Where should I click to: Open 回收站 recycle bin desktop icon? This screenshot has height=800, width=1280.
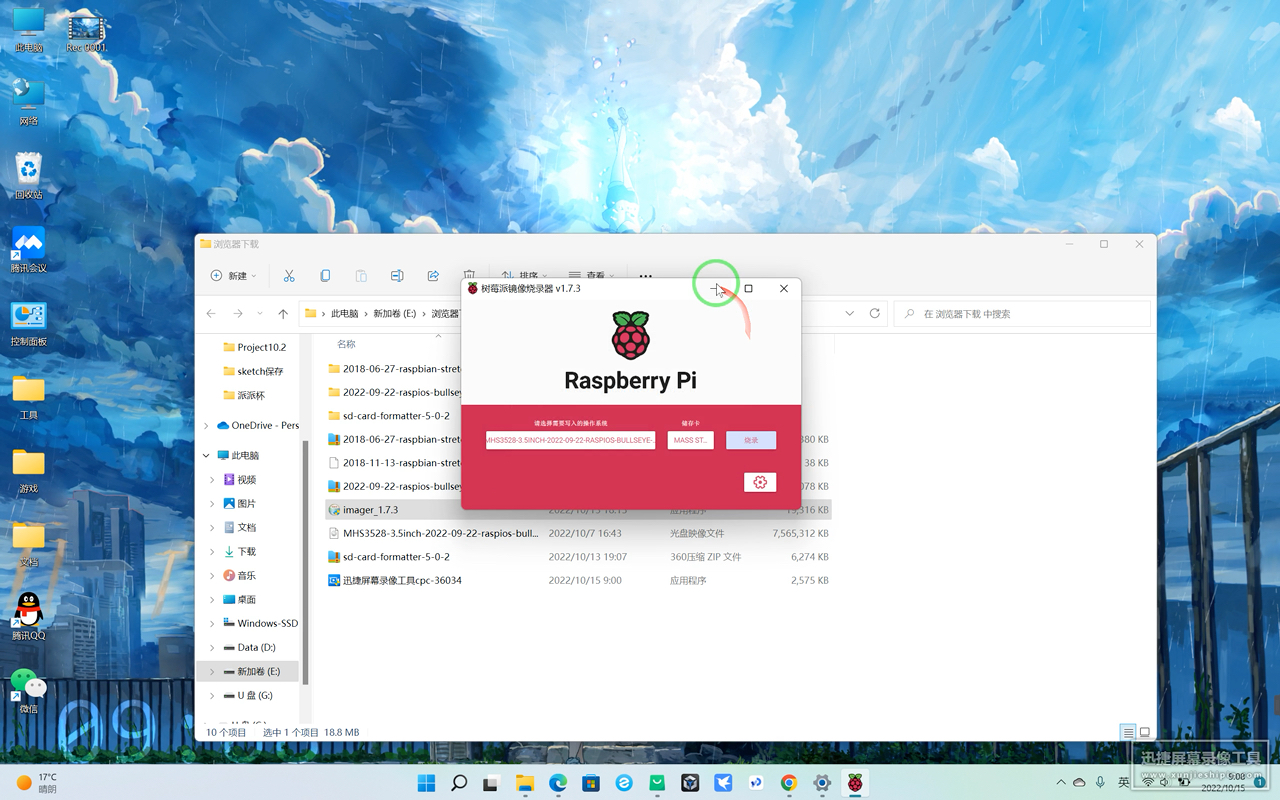(28, 176)
